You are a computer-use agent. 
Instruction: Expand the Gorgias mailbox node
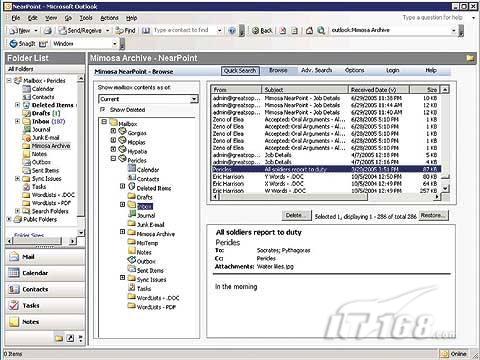tap(113, 131)
